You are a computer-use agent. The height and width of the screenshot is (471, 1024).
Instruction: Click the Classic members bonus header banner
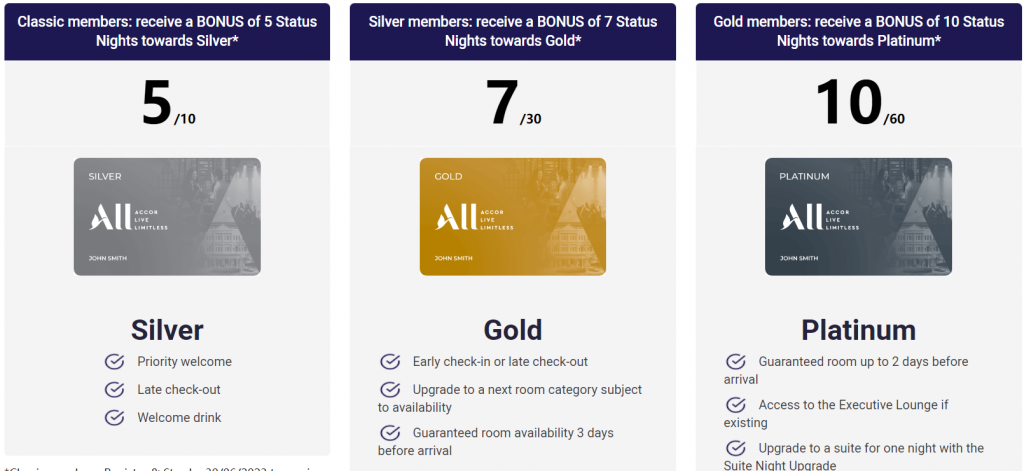(x=167, y=31)
